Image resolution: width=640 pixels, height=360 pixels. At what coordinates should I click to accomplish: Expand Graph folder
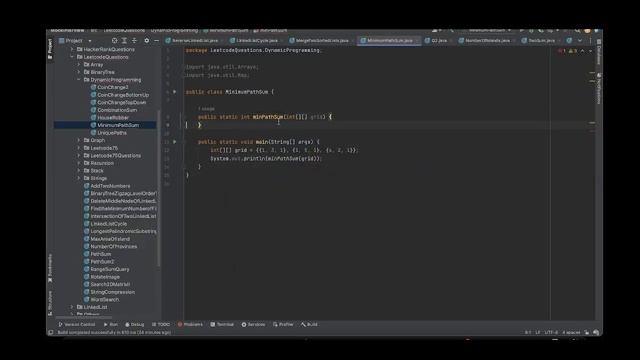point(79,140)
